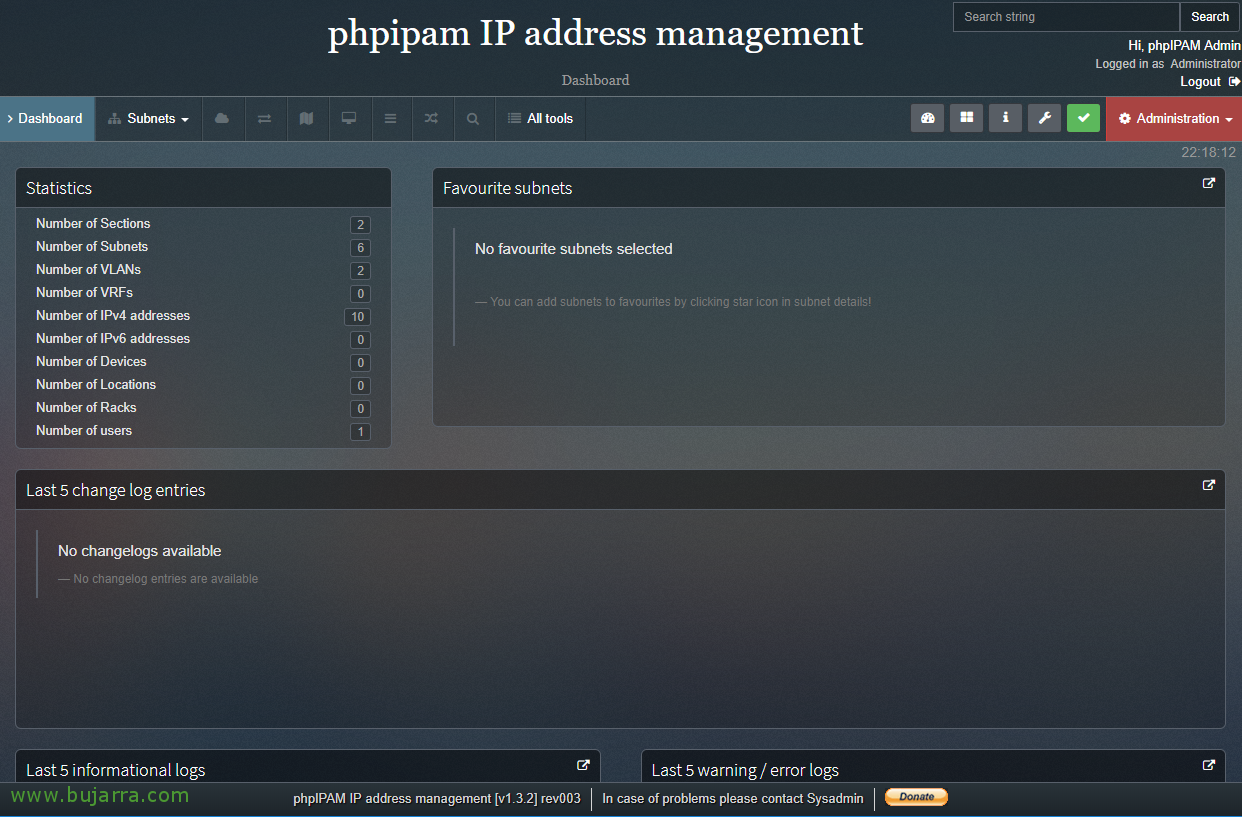Click the Last 5 informational logs title
Image resolution: width=1242 pixels, height=817 pixels.
pyautogui.click(x=115, y=770)
